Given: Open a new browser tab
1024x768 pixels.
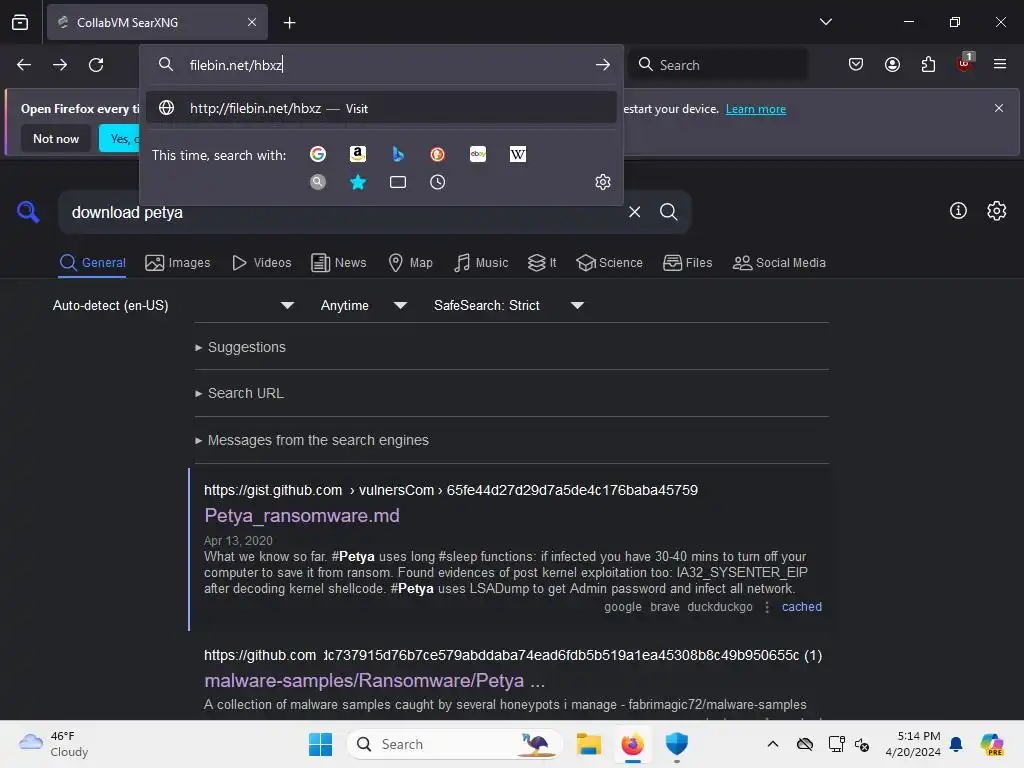Looking at the screenshot, I should (x=289, y=23).
